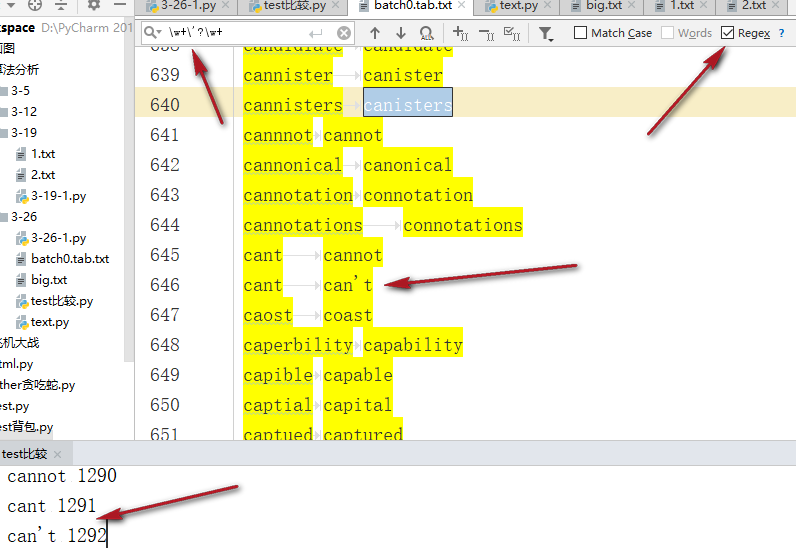
Task: Open the search filter icon
Action: [x=546, y=34]
